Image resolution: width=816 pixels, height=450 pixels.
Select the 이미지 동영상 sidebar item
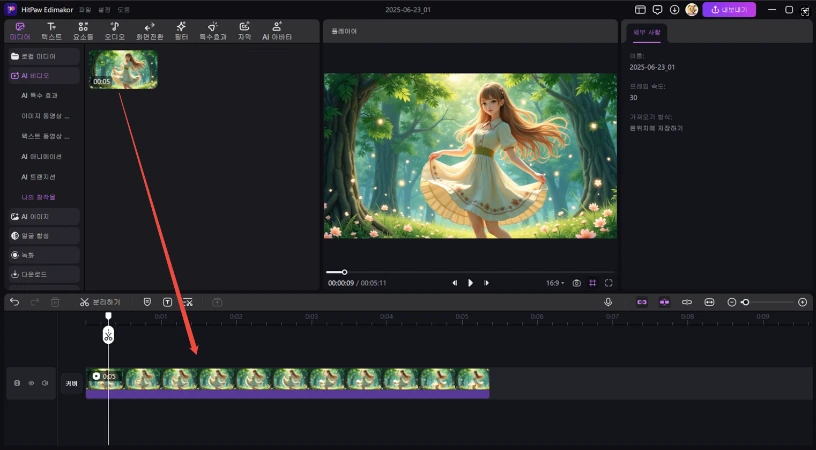coord(45,116)
